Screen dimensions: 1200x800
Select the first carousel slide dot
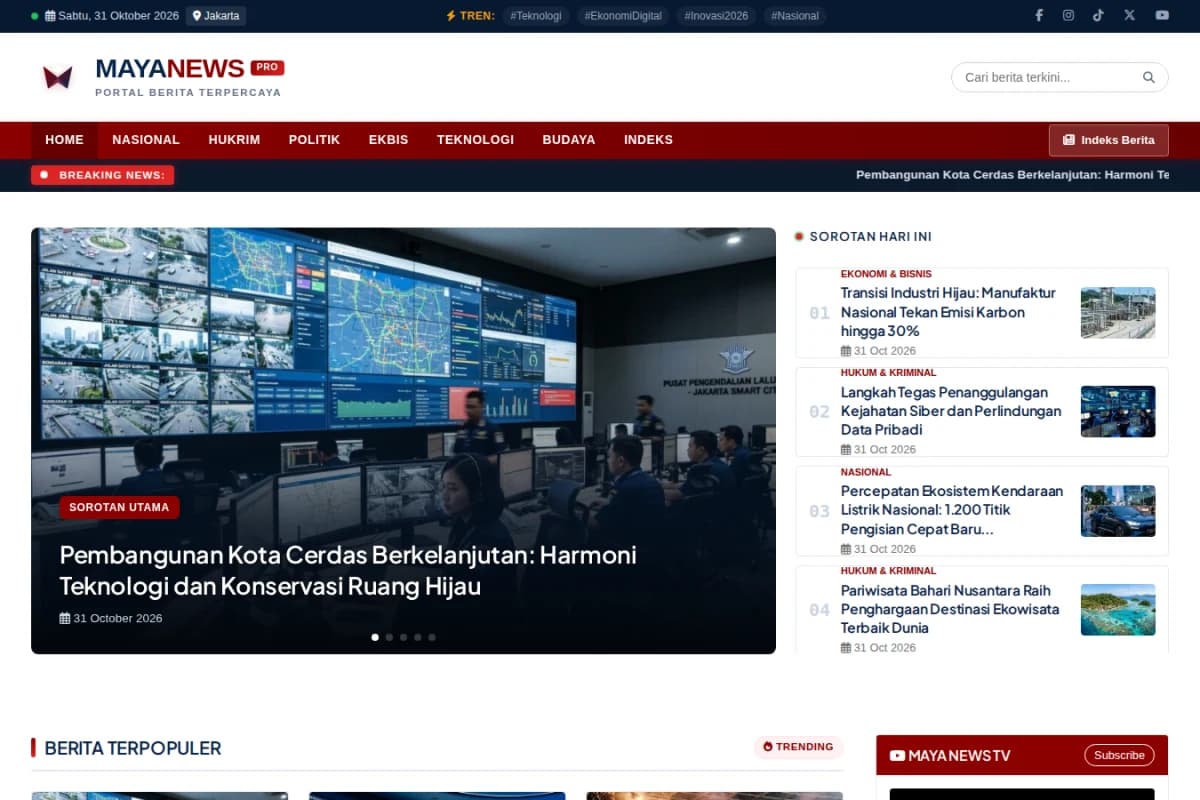(375, 637)
